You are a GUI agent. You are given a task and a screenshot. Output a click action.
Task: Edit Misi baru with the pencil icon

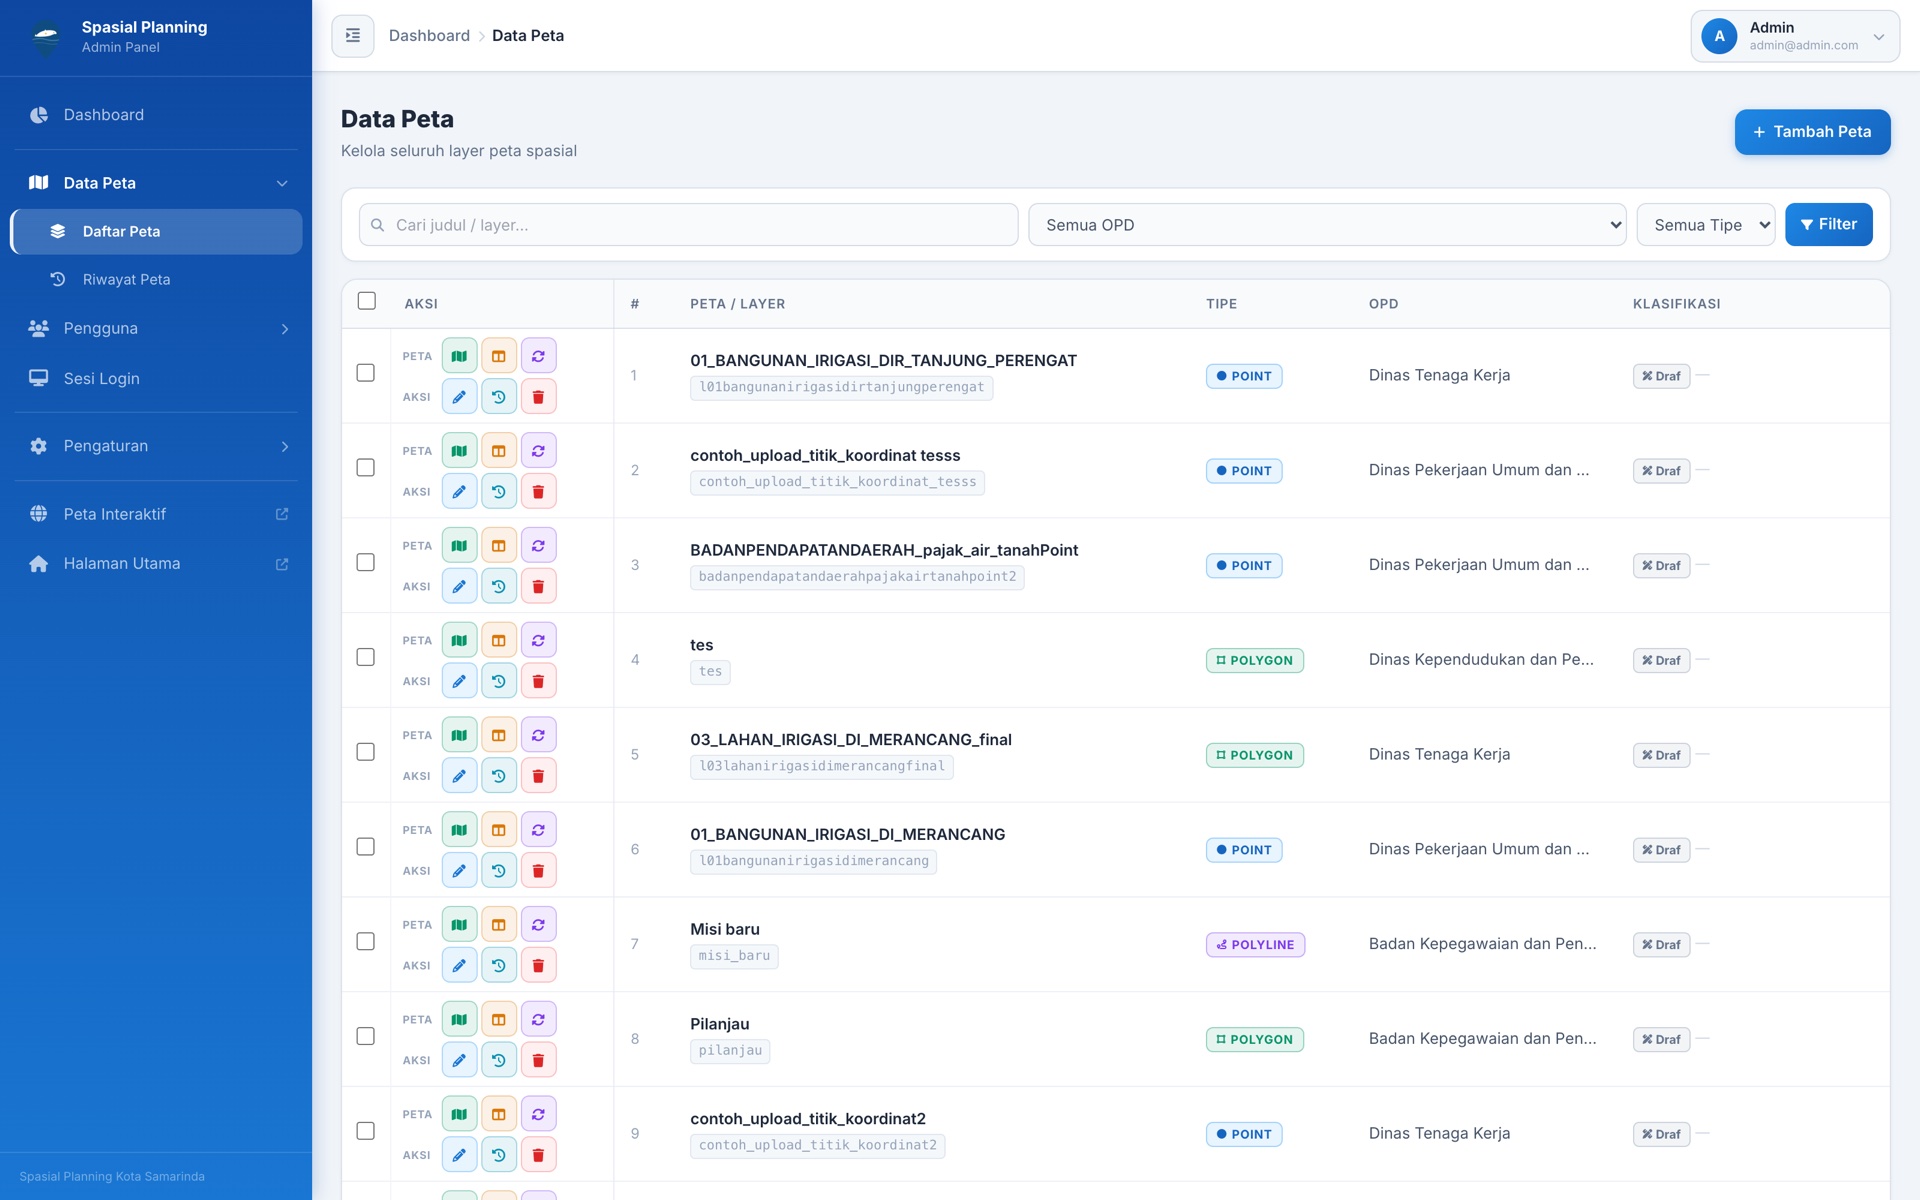tap(459, 966)
